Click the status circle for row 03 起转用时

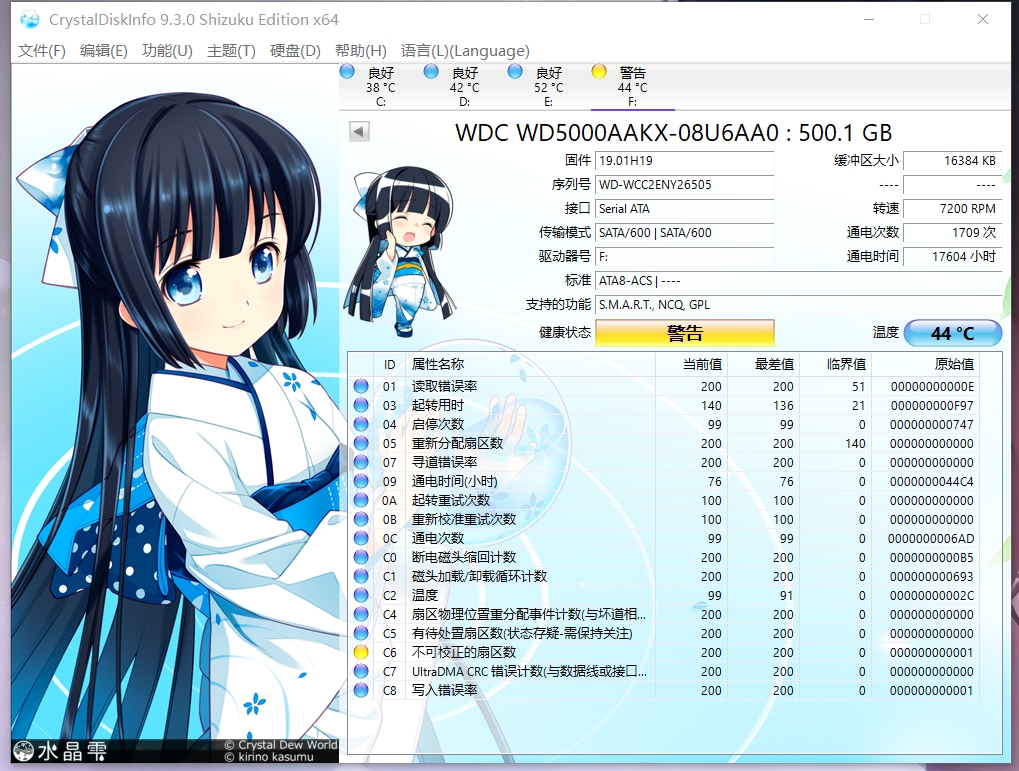pyautogui.click(x=361, y=405)
